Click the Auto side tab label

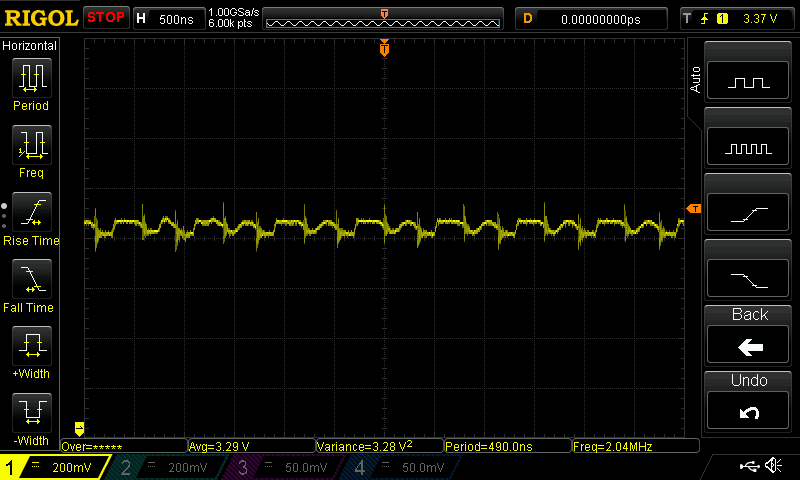point(695,80)
